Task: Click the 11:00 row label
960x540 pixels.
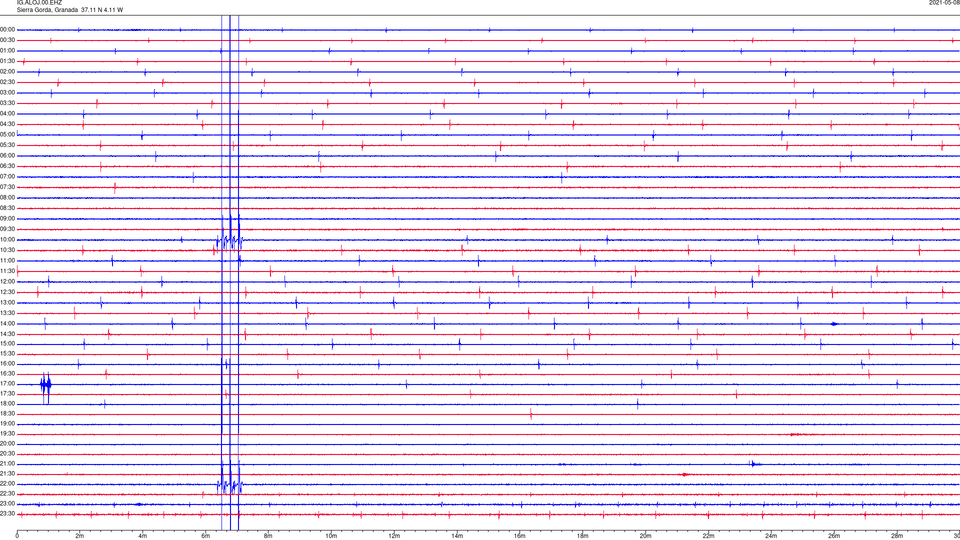Action: [8, 261]
